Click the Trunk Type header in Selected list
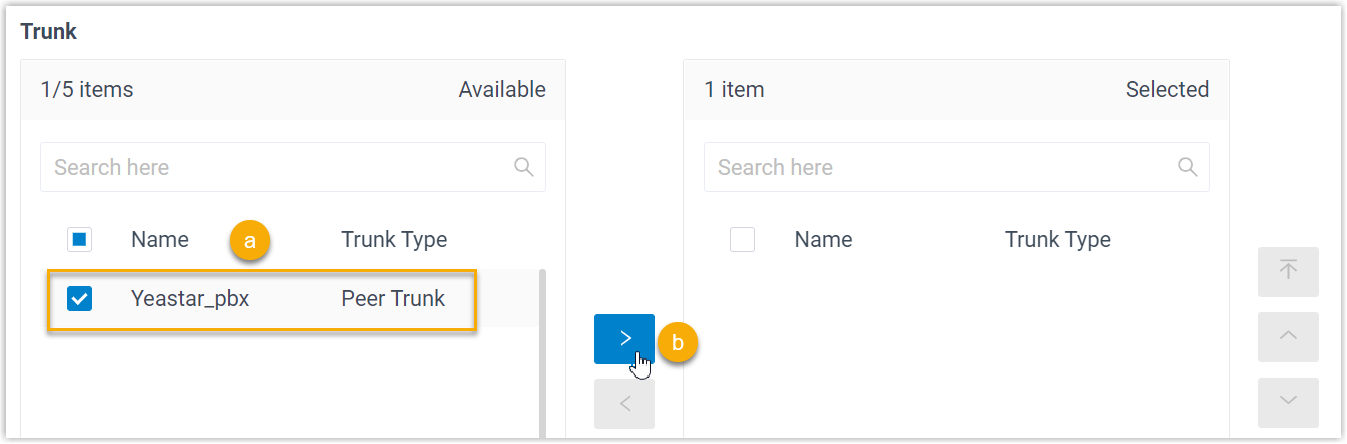Image resolution: width=1347 pixels, height=444 pixels. [1057, 240]
